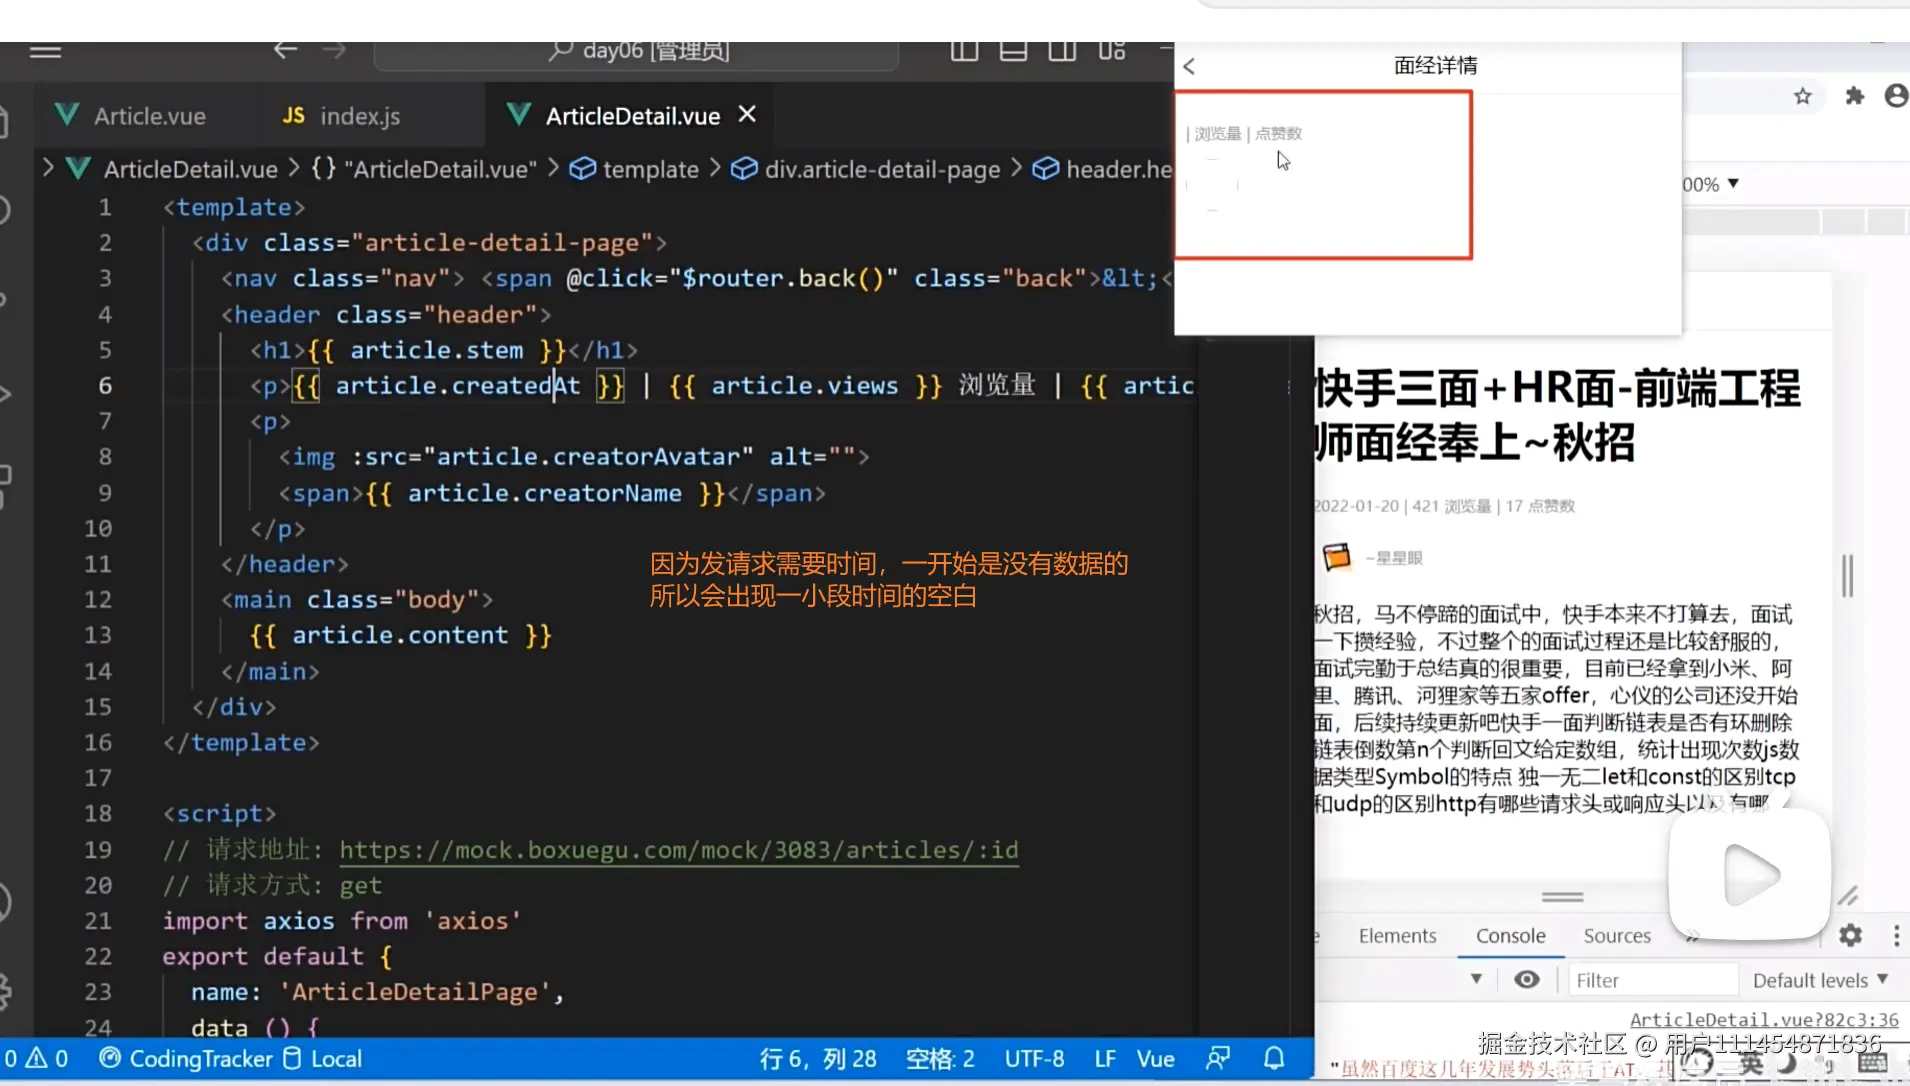Go to line via 行 6, 列 28 indicator
1910x1086 pixels.
818,1059
